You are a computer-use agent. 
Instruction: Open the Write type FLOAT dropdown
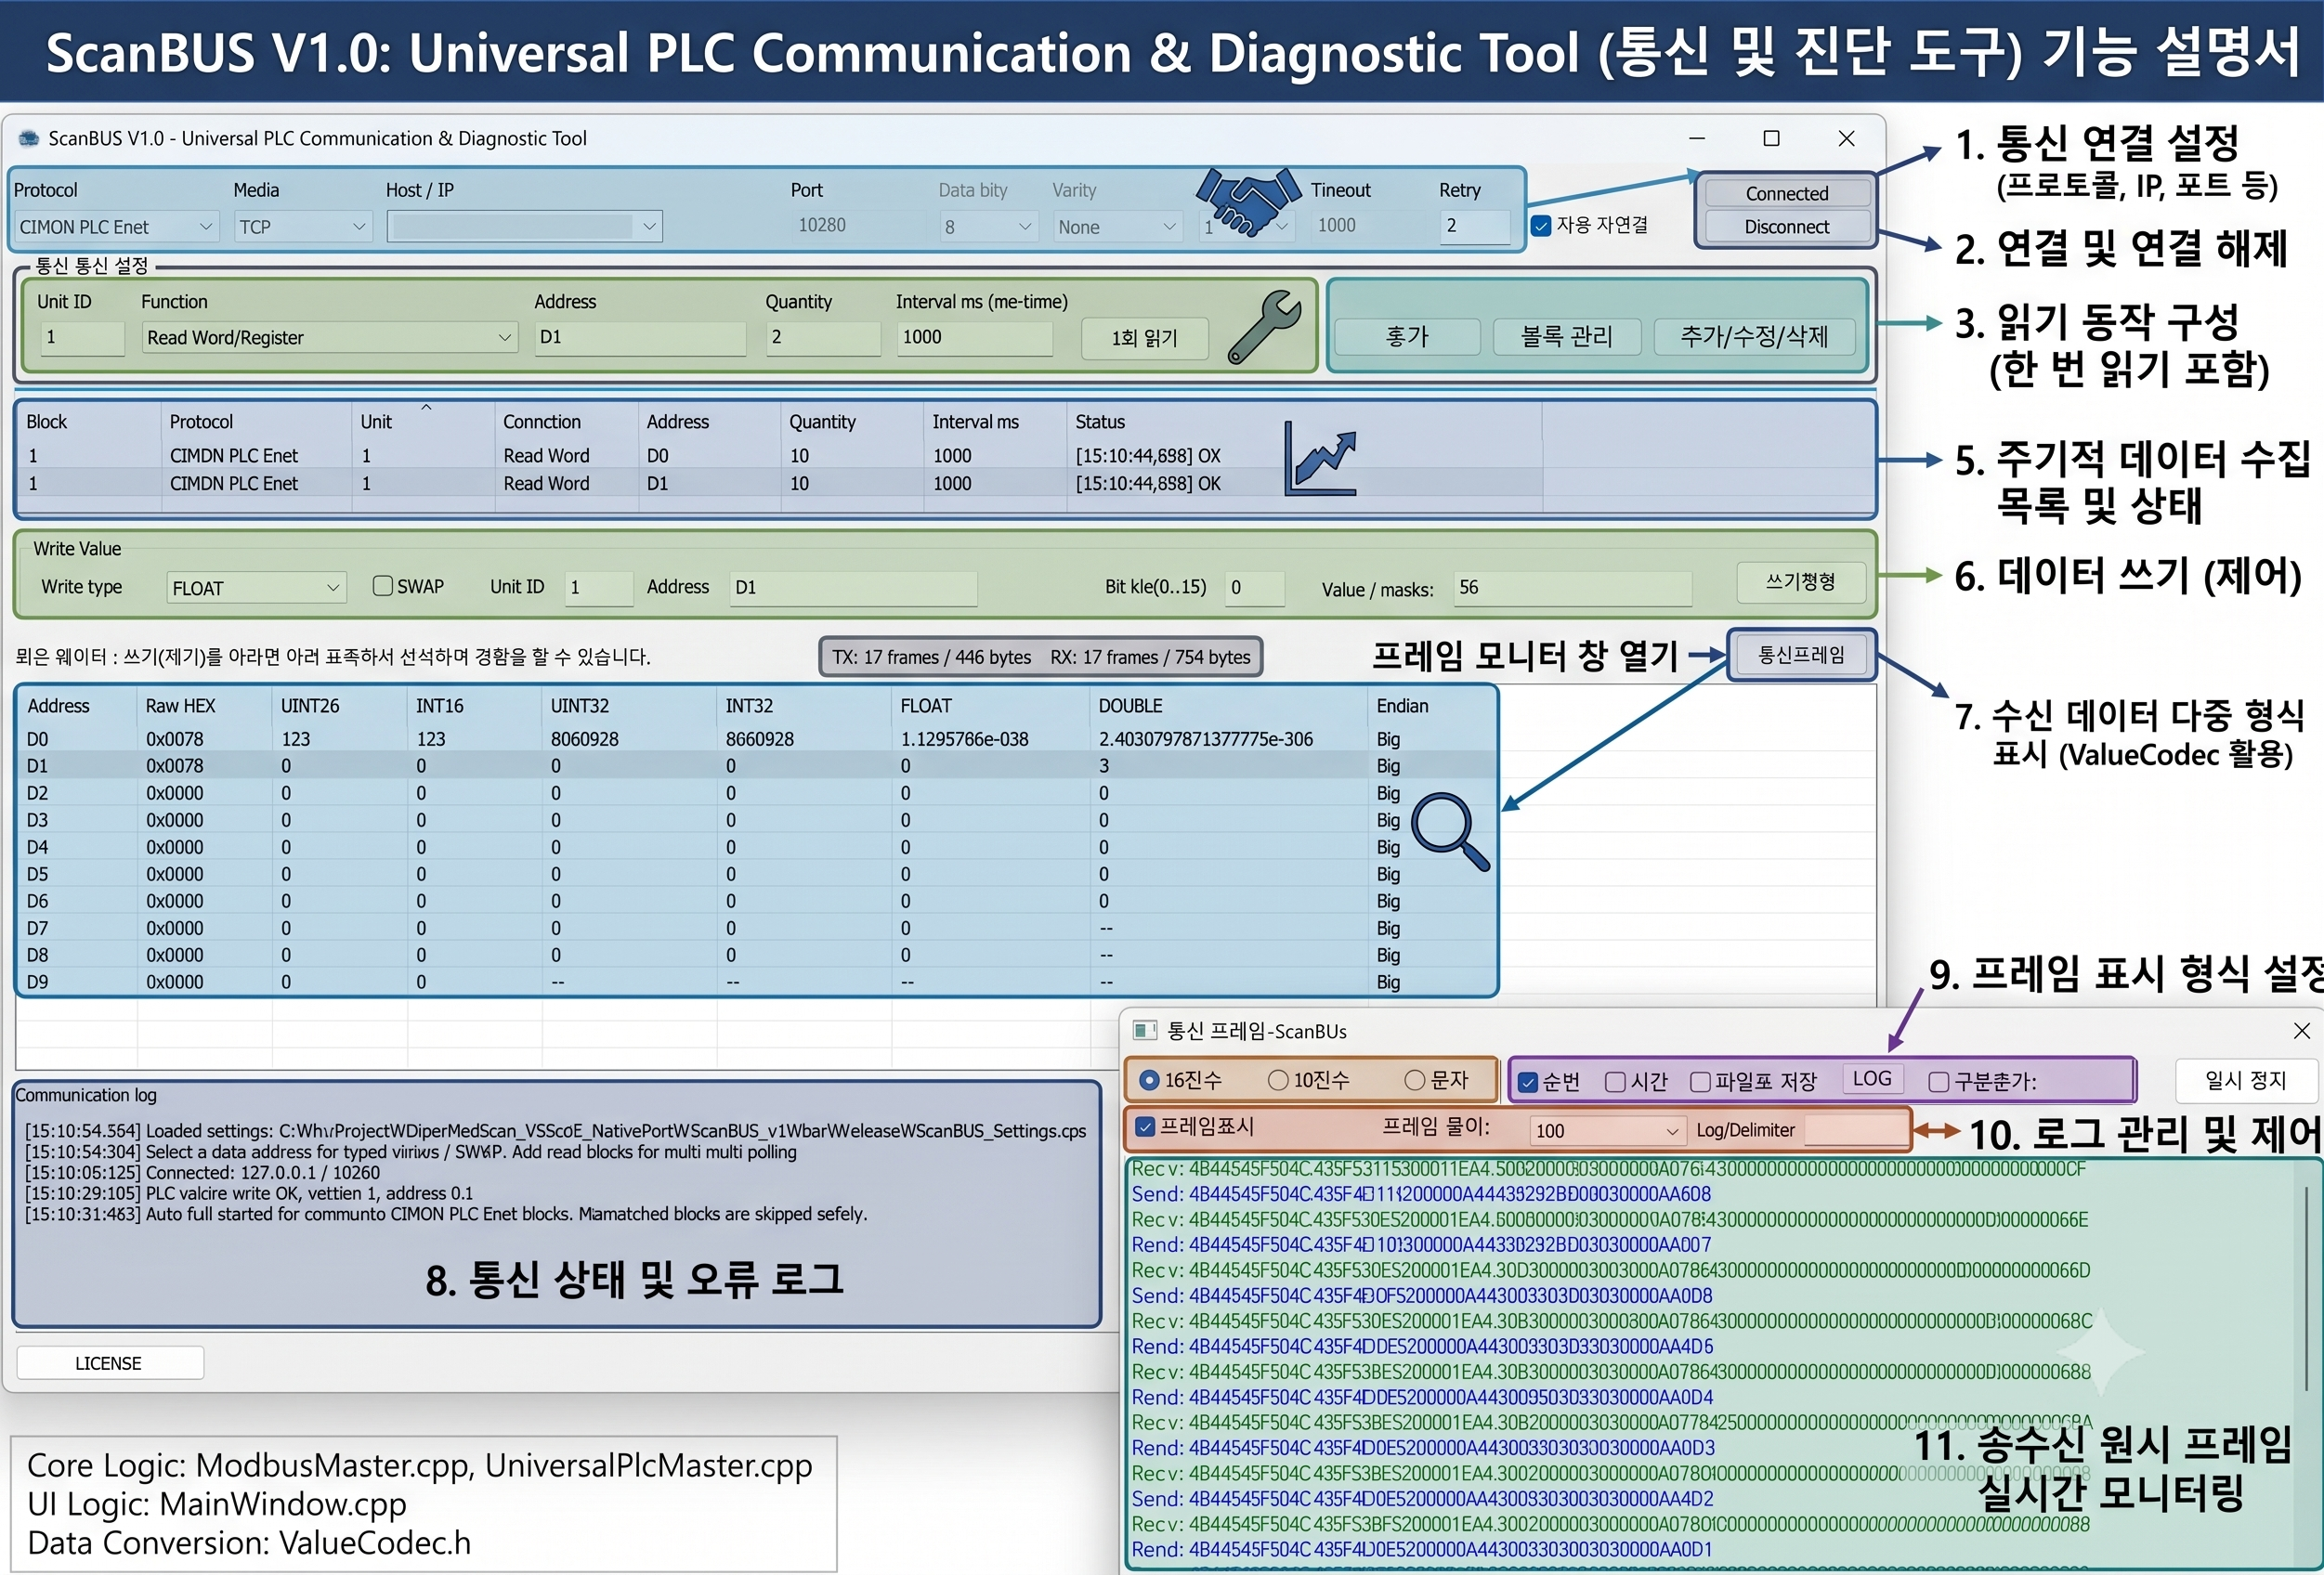(x=256, y=588)
